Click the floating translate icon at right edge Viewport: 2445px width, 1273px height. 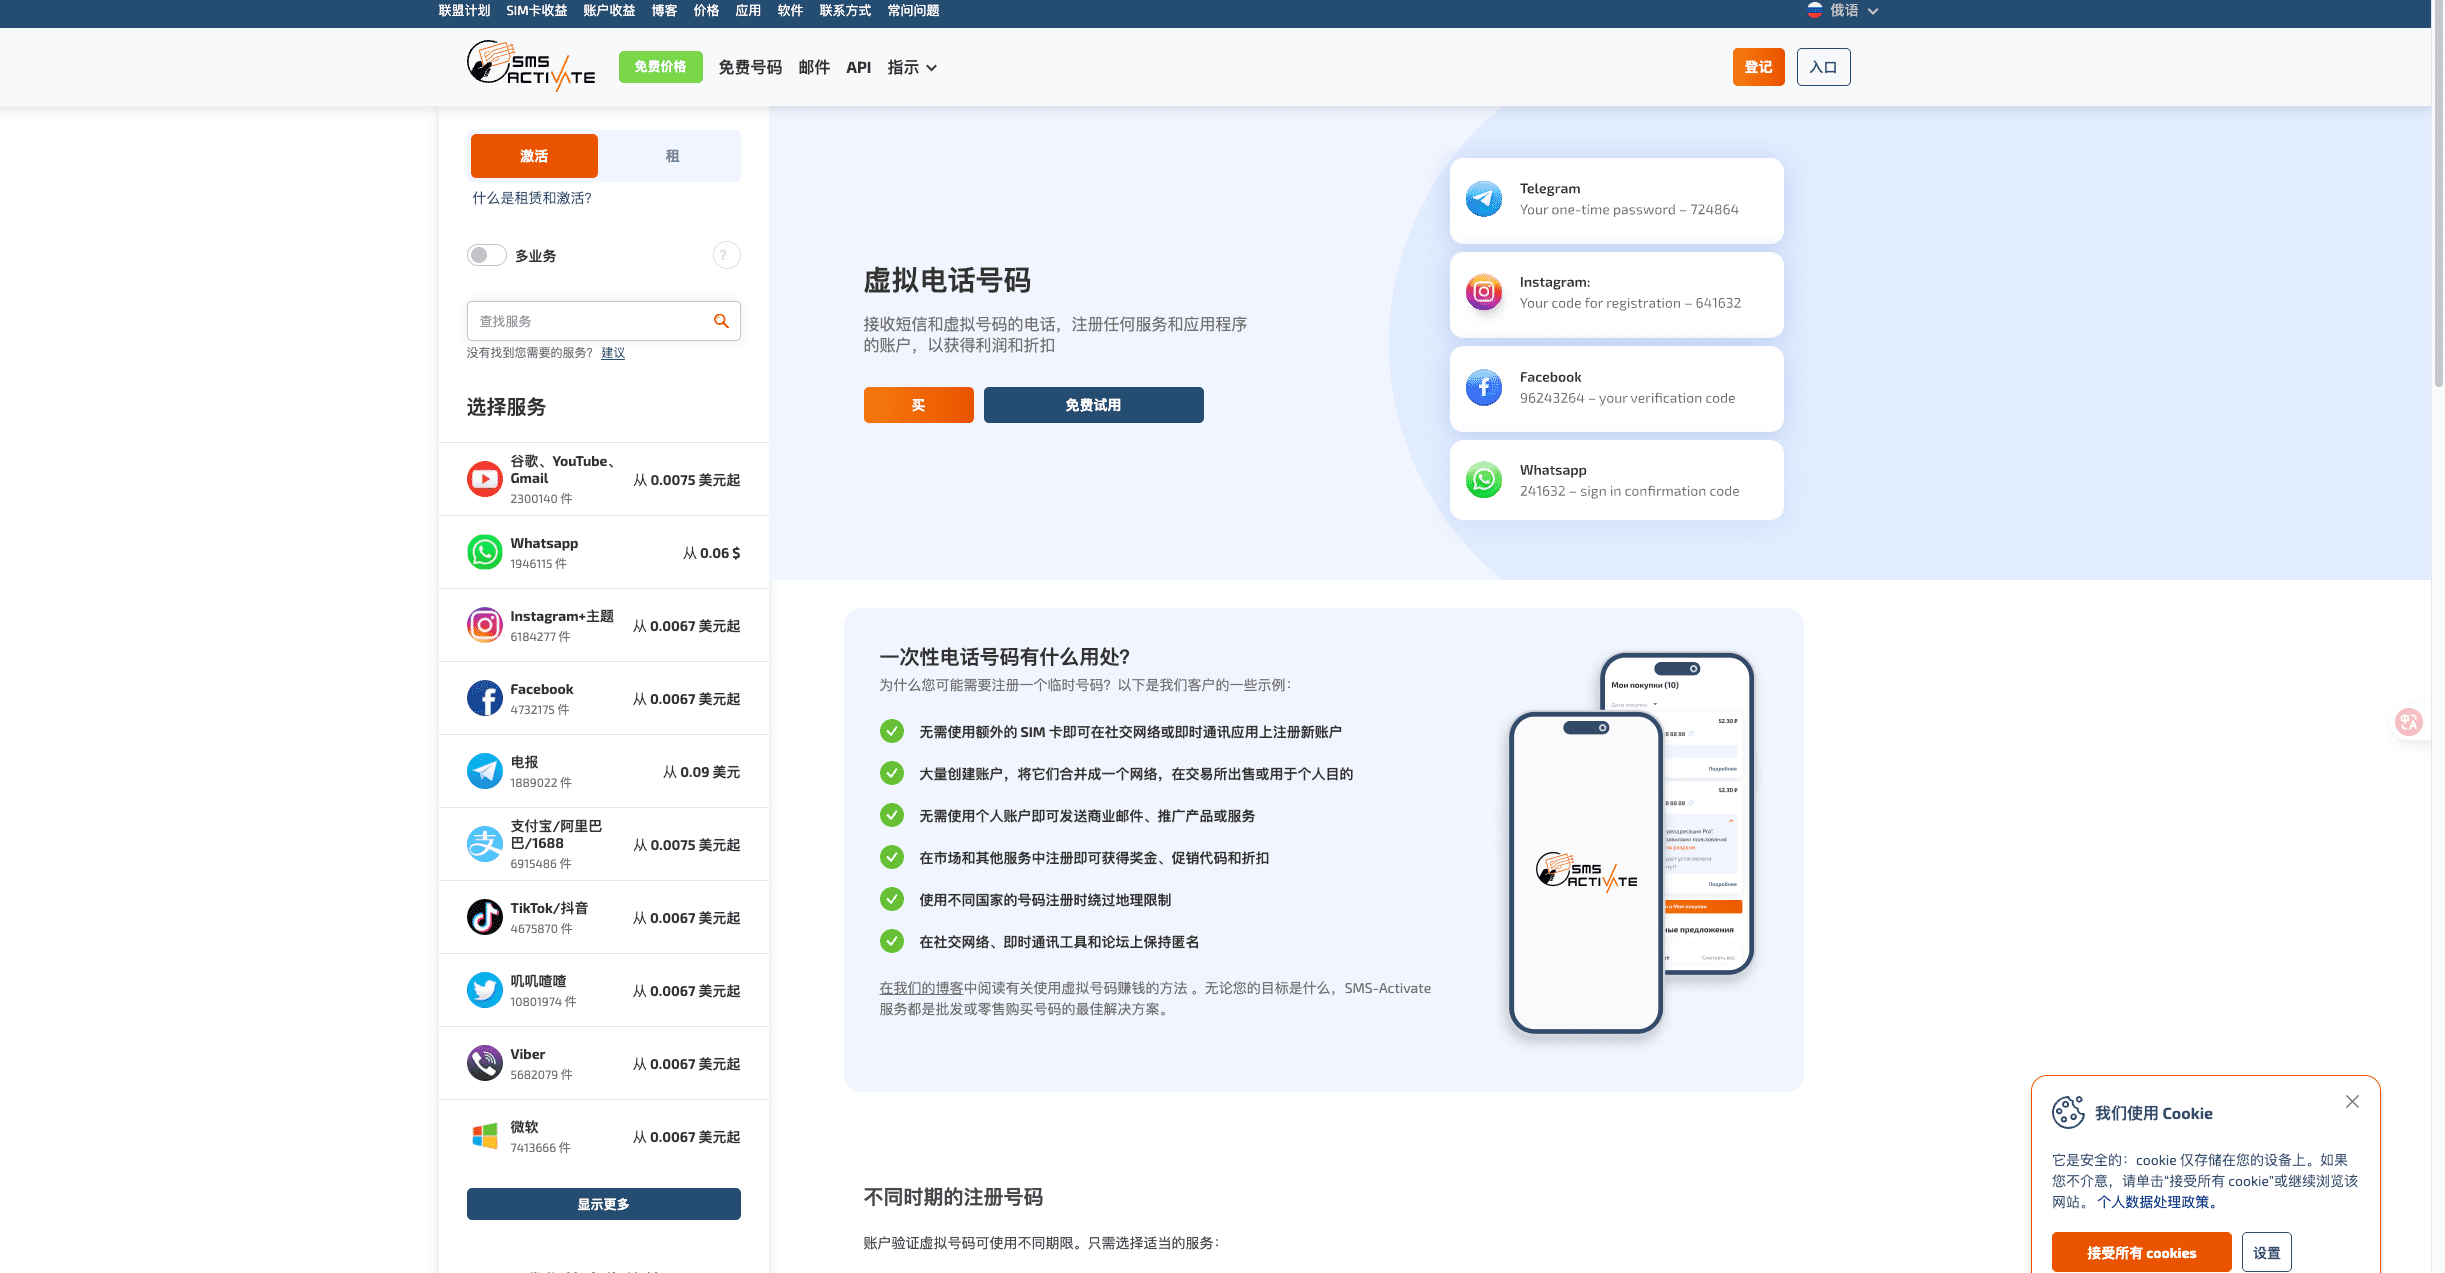[x=2409, y=721]
